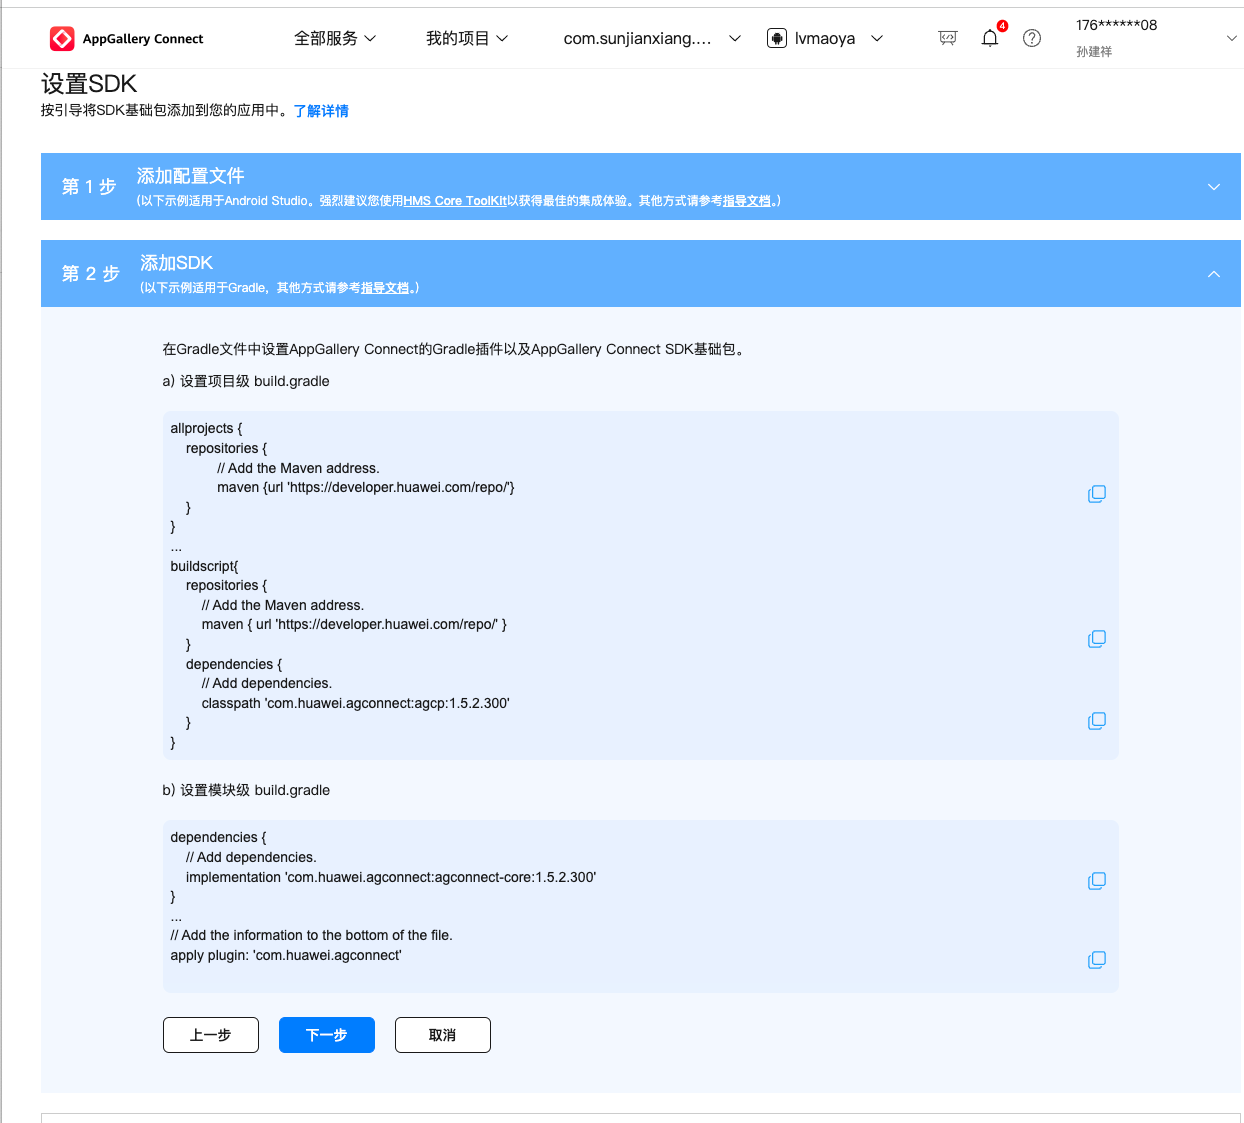This screenshot has height=1123, width=1244.
Task: Copy the allprojects Maven repository snippet
Action: point(1096,494)
